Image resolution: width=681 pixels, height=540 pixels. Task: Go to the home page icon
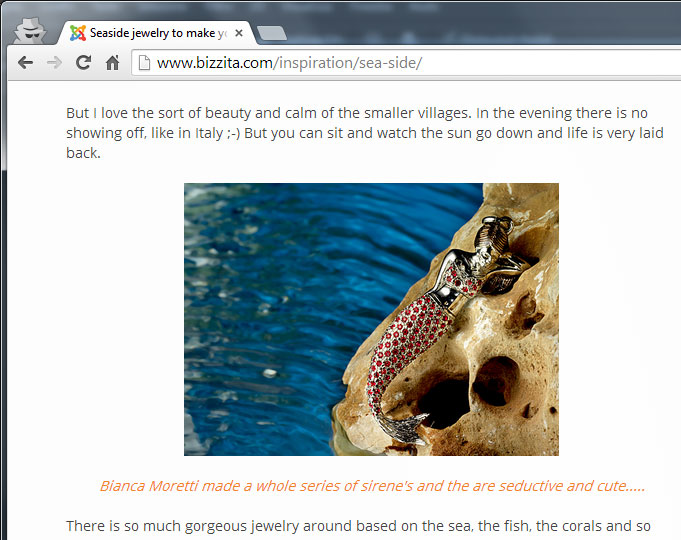(112, 63)
